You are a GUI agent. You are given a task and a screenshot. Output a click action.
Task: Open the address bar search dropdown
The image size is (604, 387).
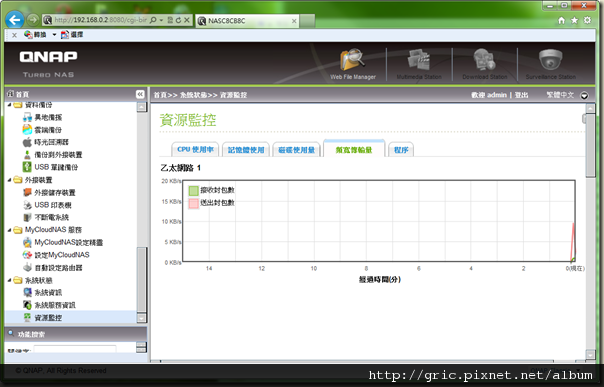pos(161,20)
